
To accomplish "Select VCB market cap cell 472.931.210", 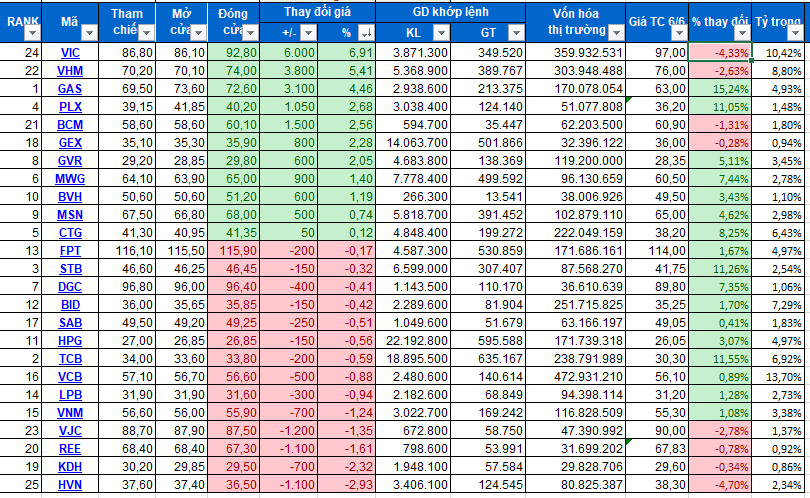I will [x=575, y=377].
